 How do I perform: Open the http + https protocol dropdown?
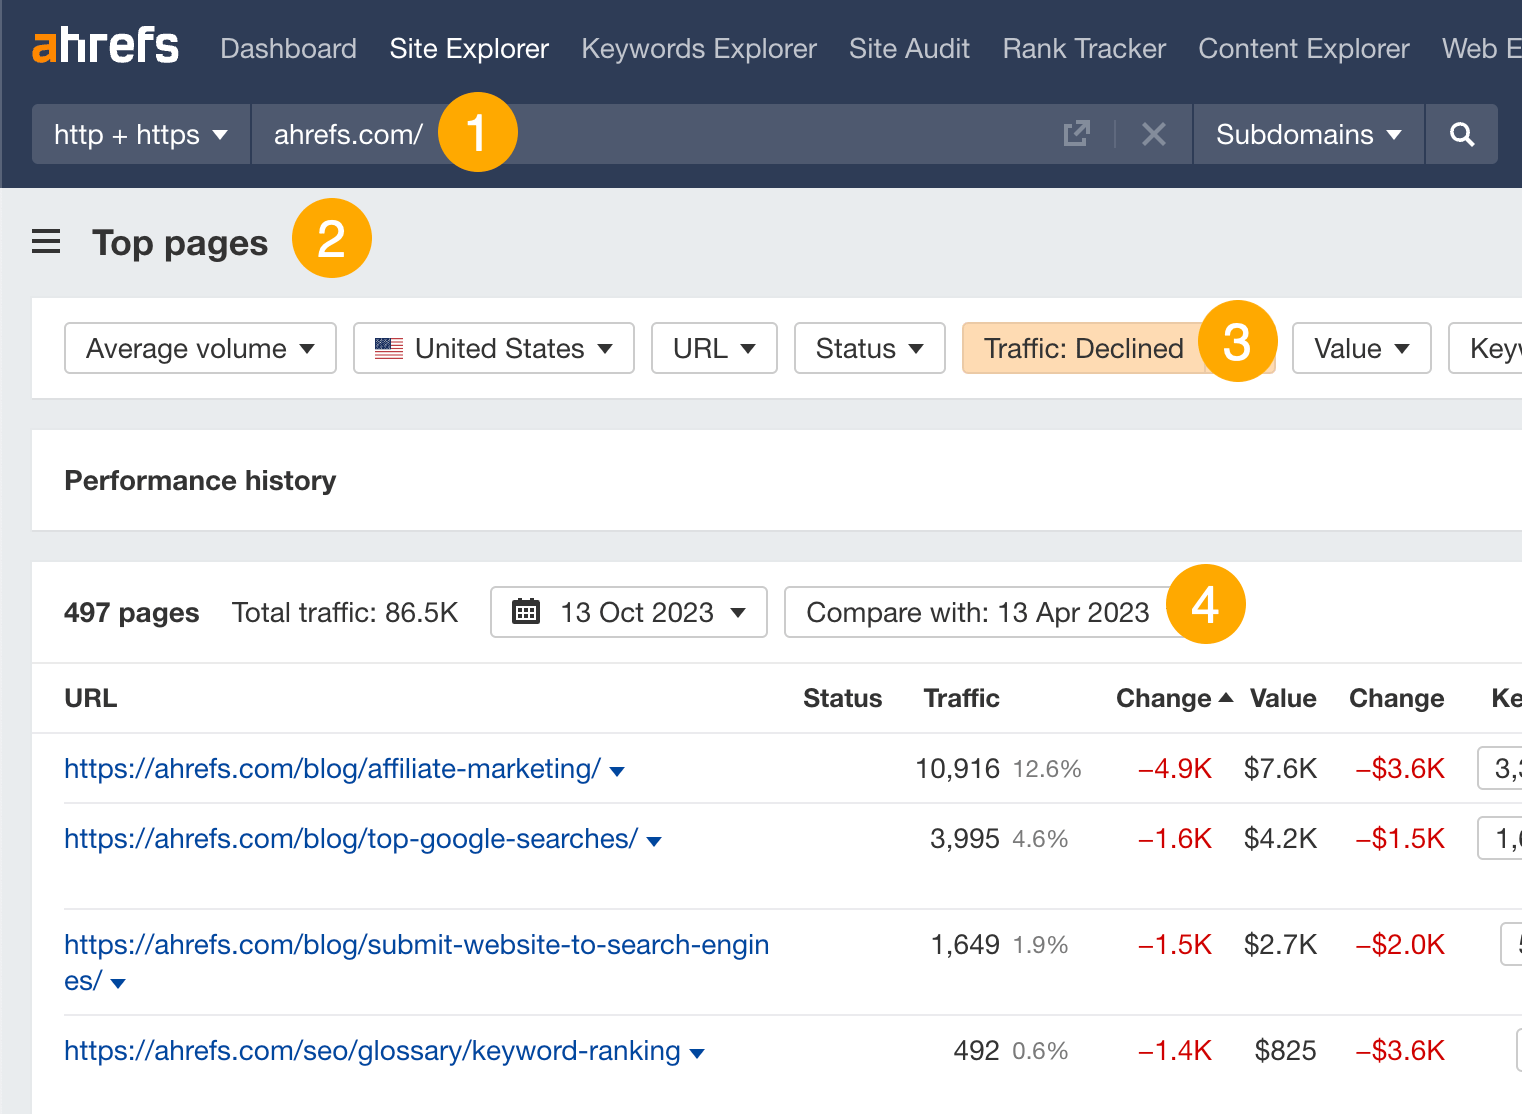coord(140,134)
